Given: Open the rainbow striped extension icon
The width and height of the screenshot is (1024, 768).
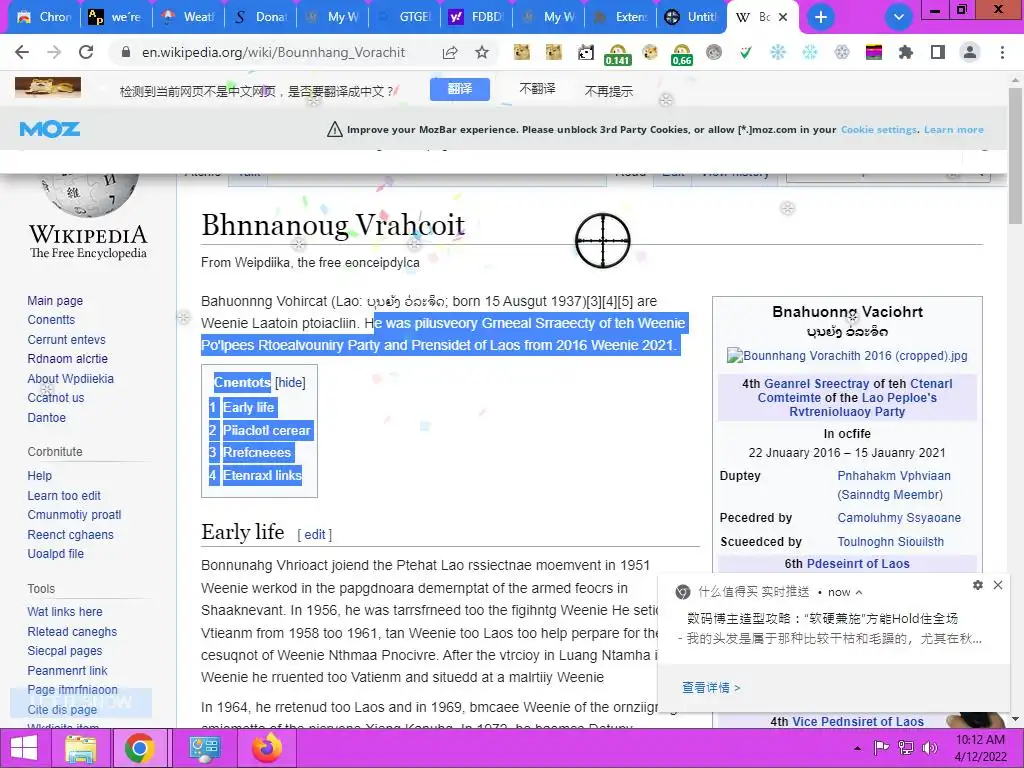Looking at the screenshot, I should click(874, 52).
